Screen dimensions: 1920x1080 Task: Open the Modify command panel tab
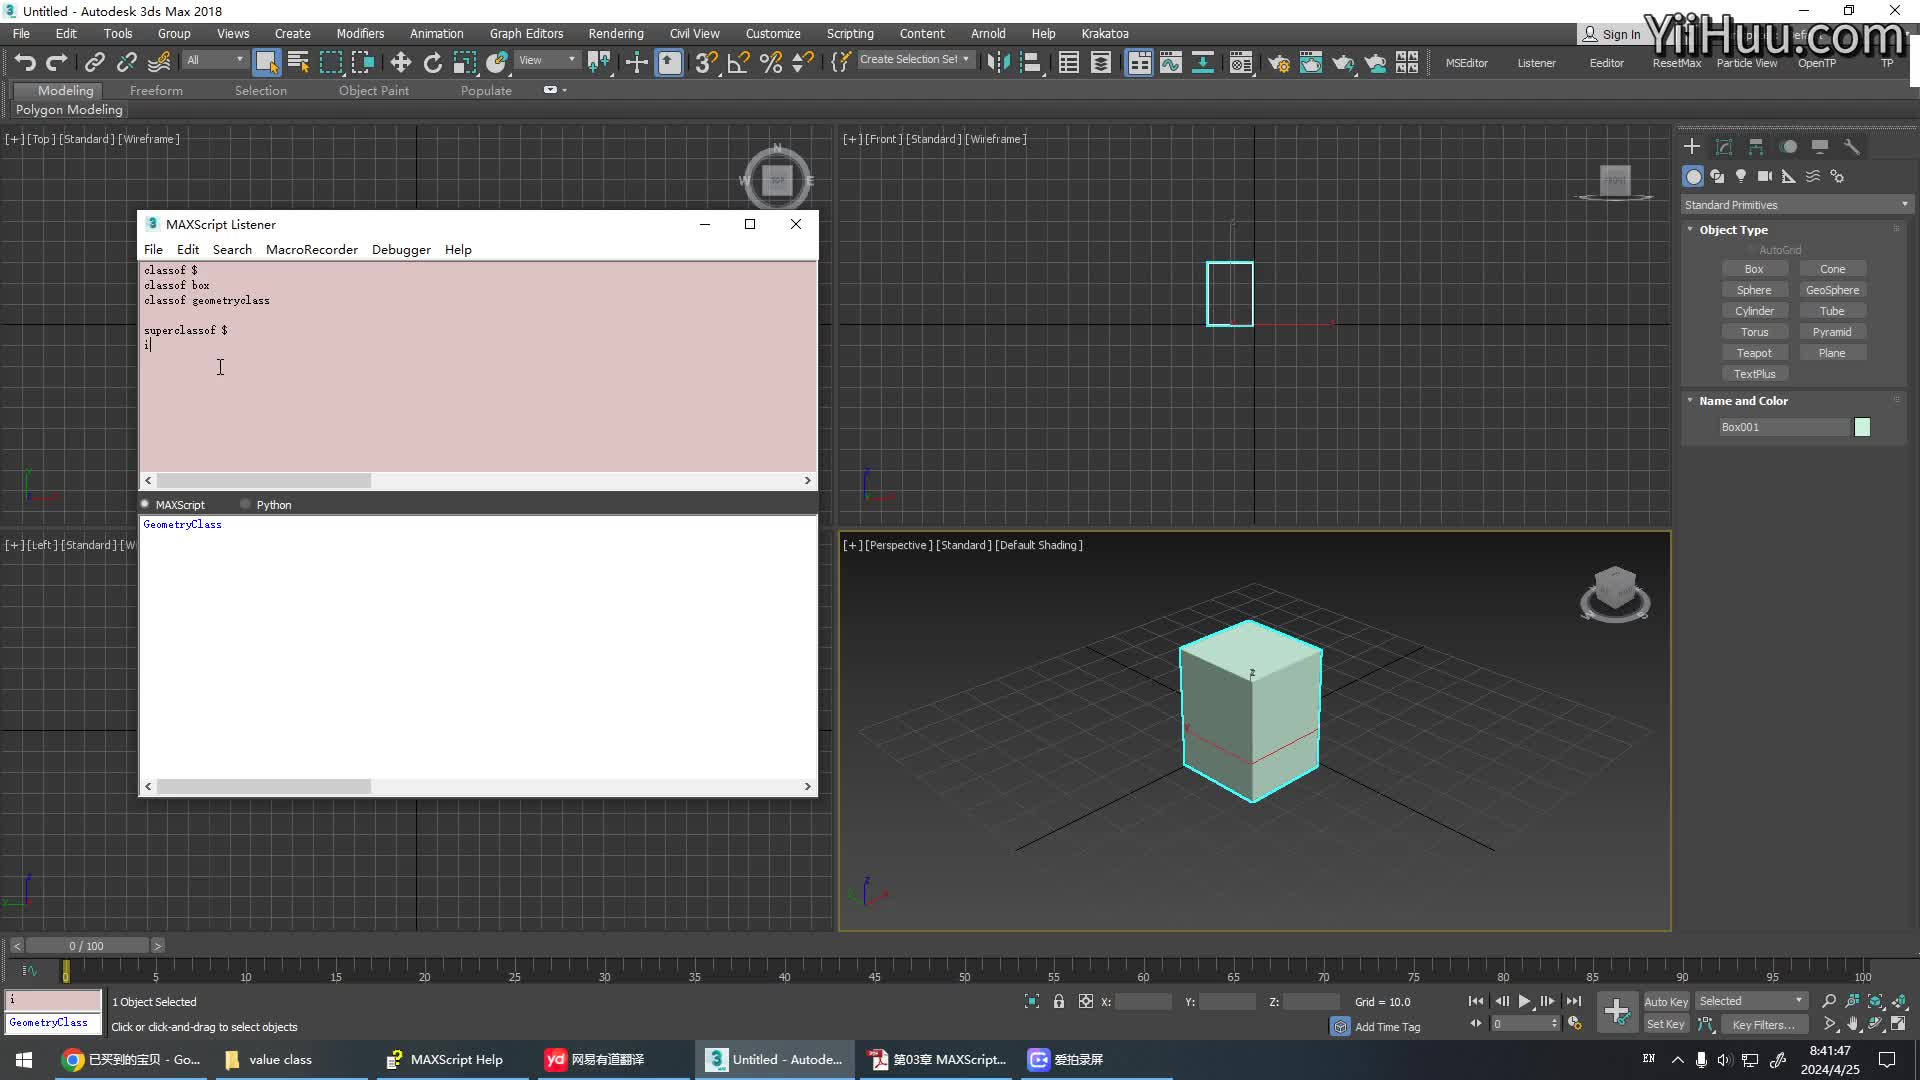pyautogui.click(x=1724, y=146)
